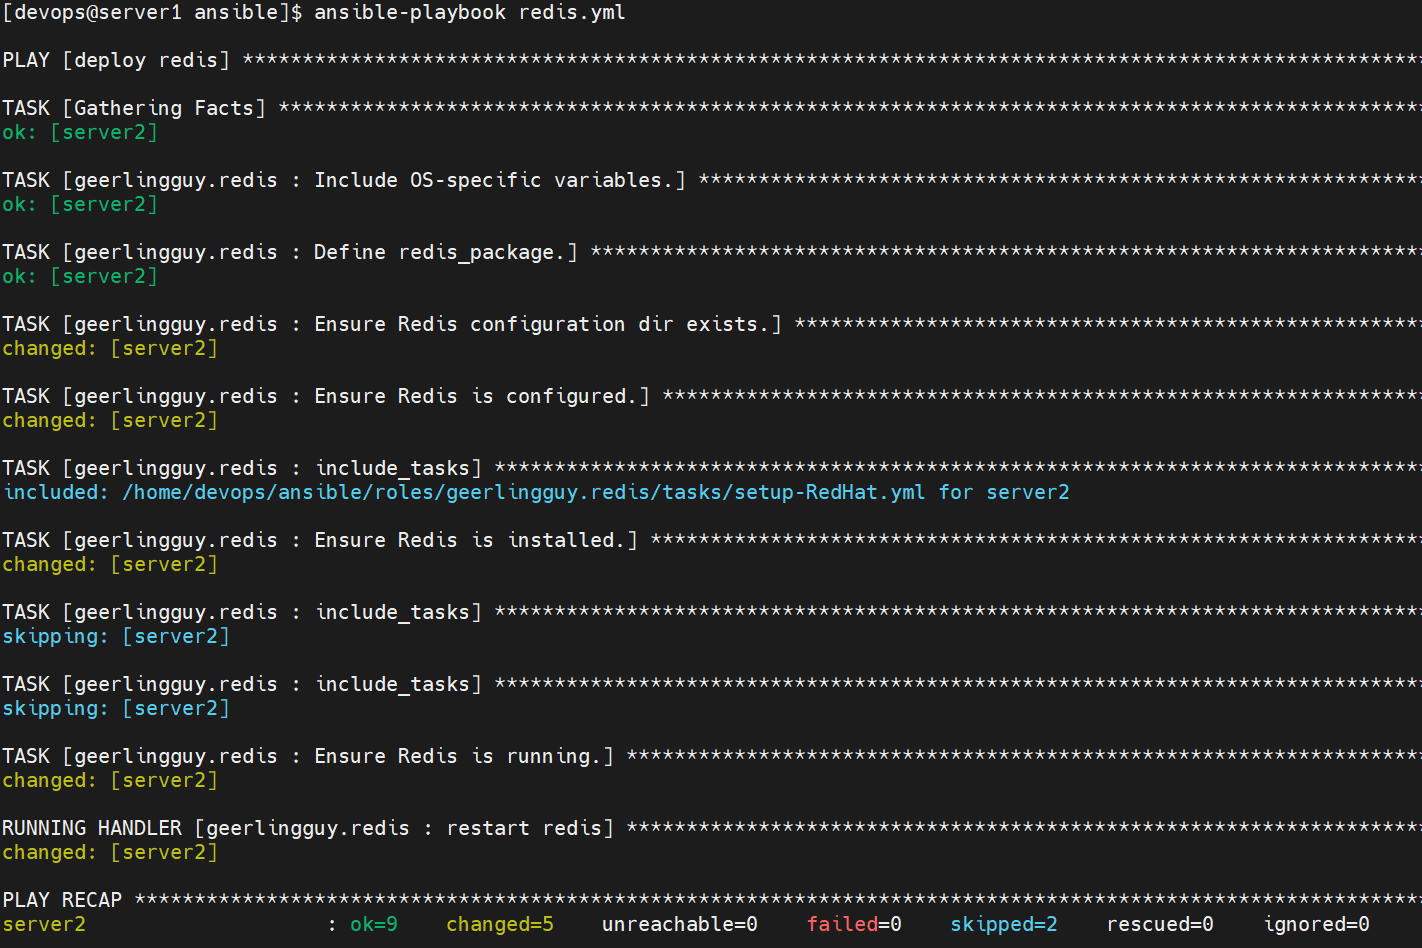Image resolution: width=1422 pixels, height=948 pixels.
Task: Click the 'failed=0' recap value
Action: [x=854, y=924]
